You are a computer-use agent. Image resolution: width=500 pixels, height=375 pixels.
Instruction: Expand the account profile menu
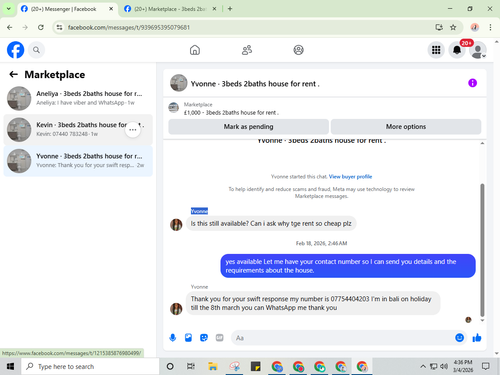(478, 50)
